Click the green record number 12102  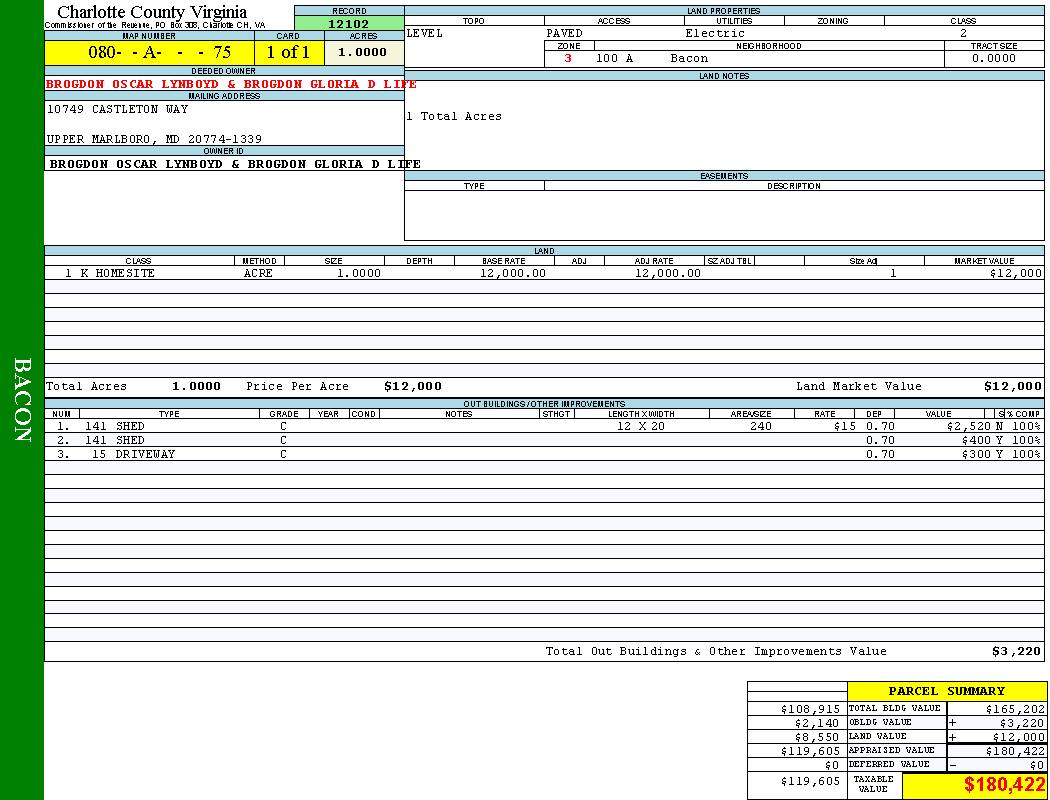coord(349,24)
